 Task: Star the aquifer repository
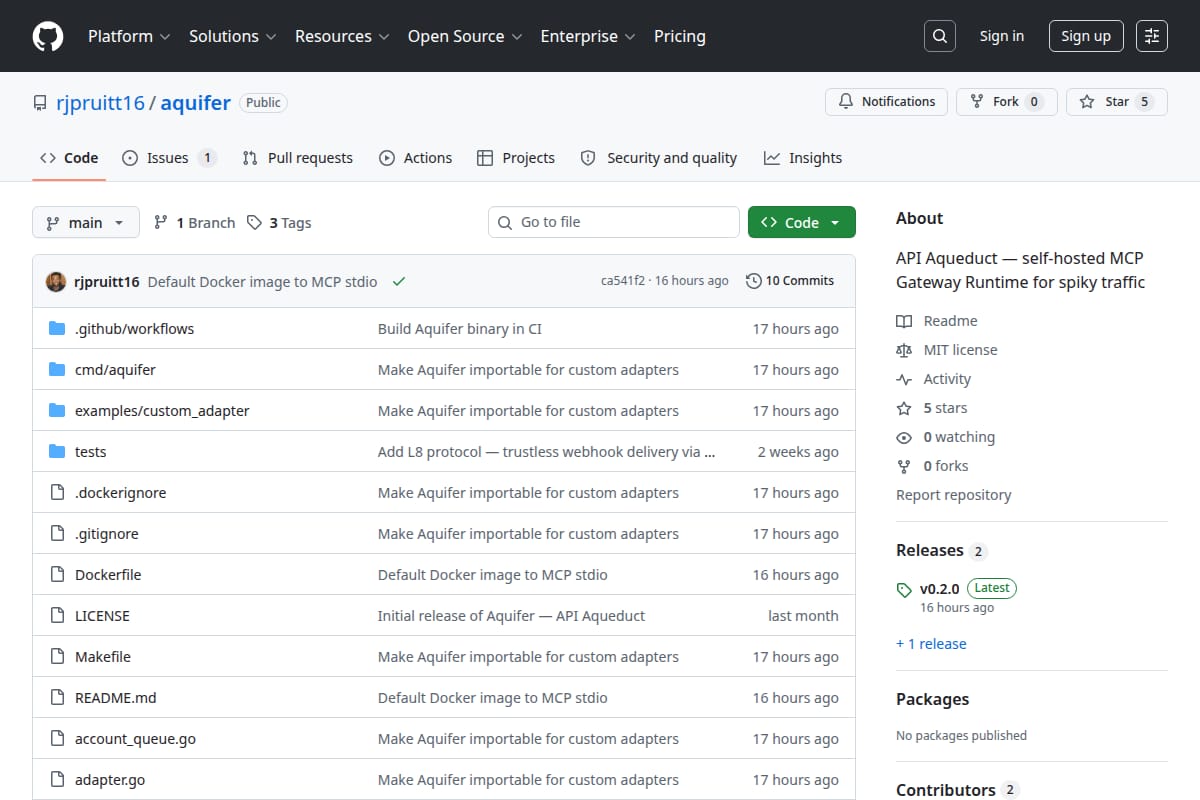tap(1116, 102)
